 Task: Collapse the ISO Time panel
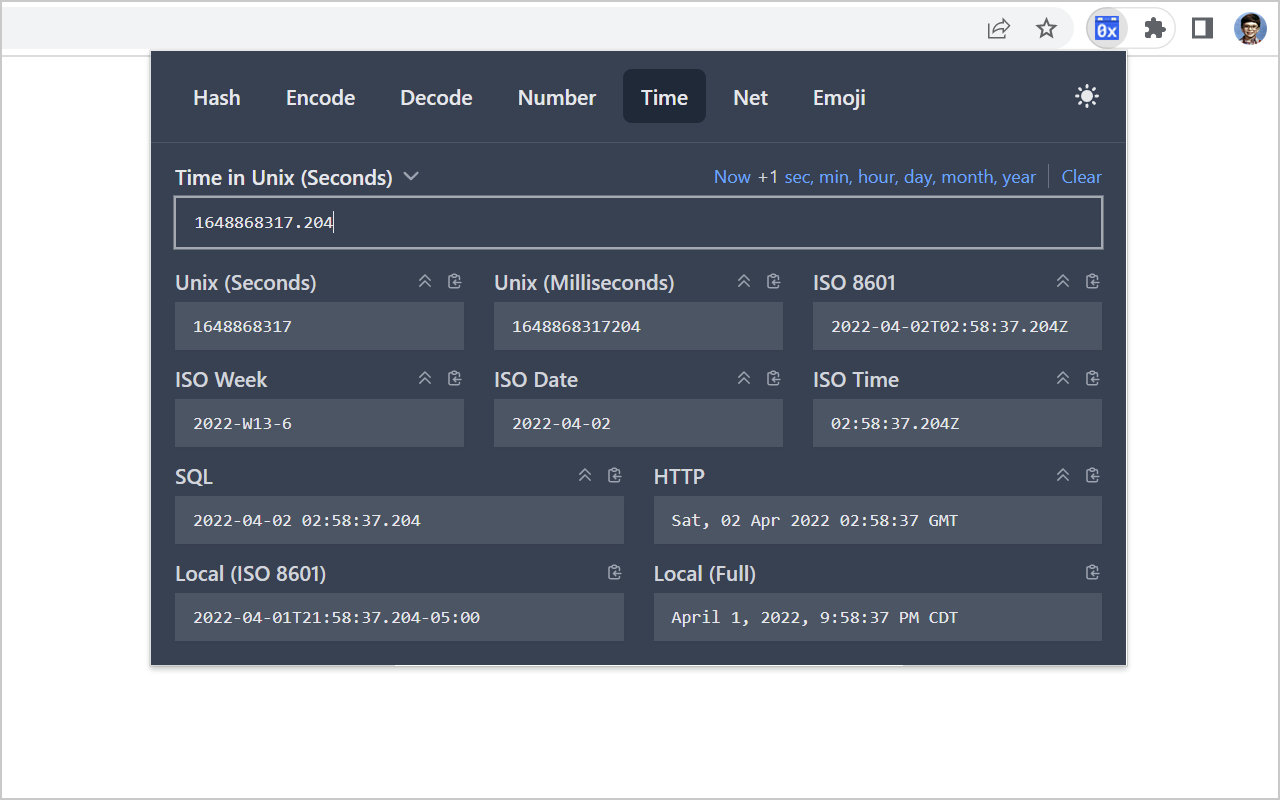pos(1063,378)
